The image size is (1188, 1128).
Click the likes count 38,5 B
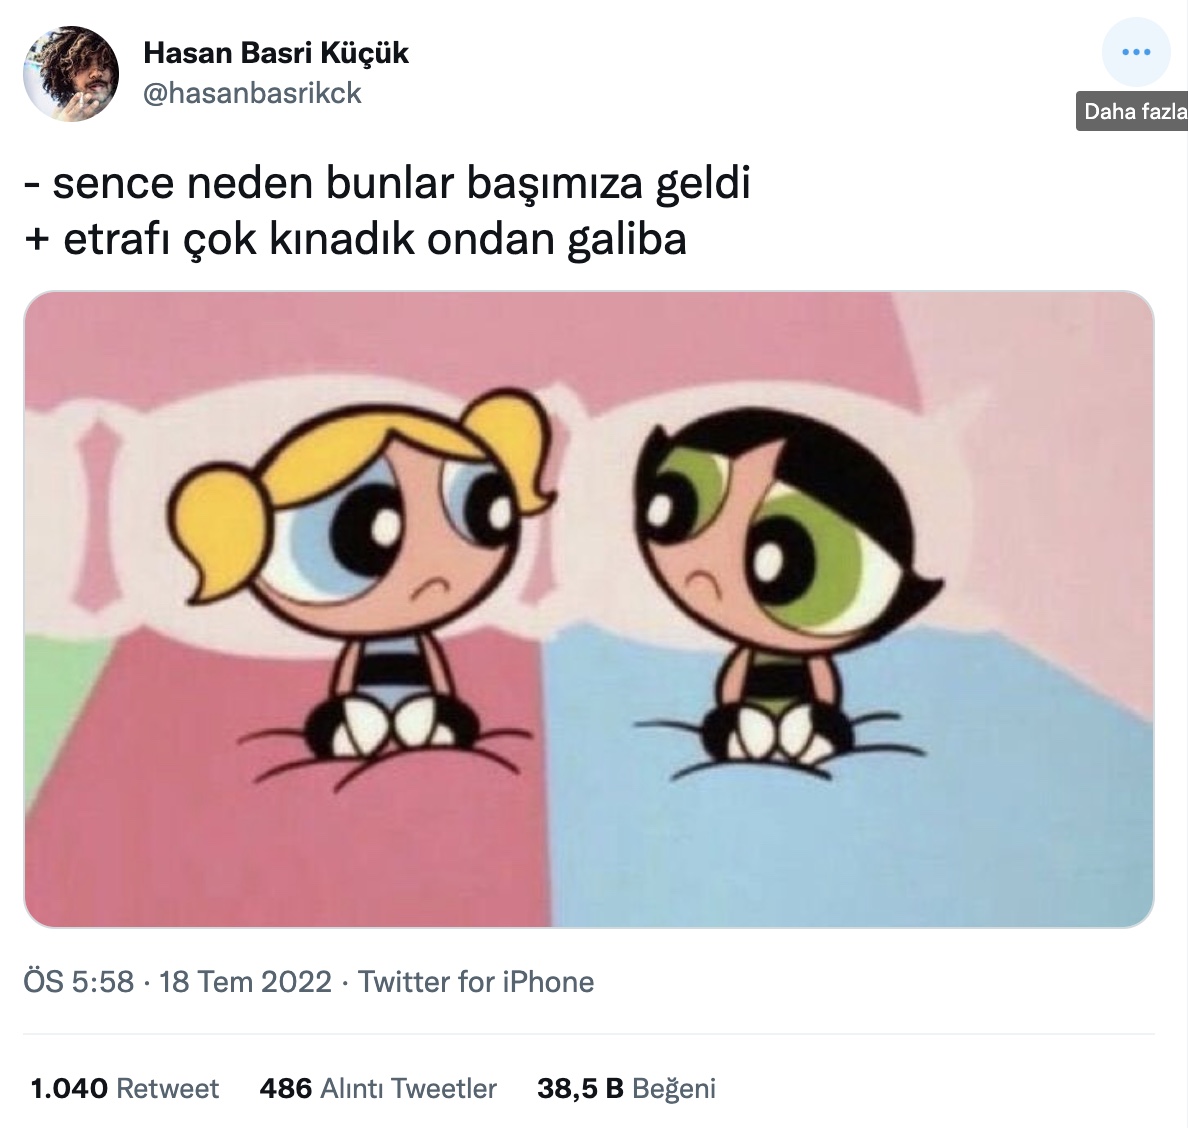[580, 1089]
